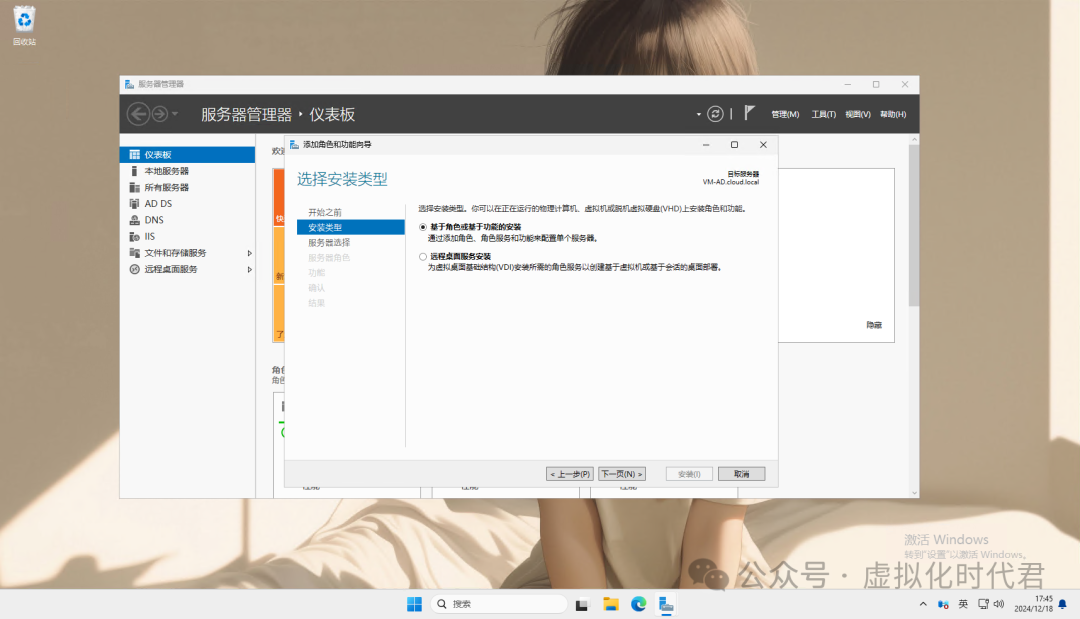Click the back navigation arrow icon

(x=138, y=114)
